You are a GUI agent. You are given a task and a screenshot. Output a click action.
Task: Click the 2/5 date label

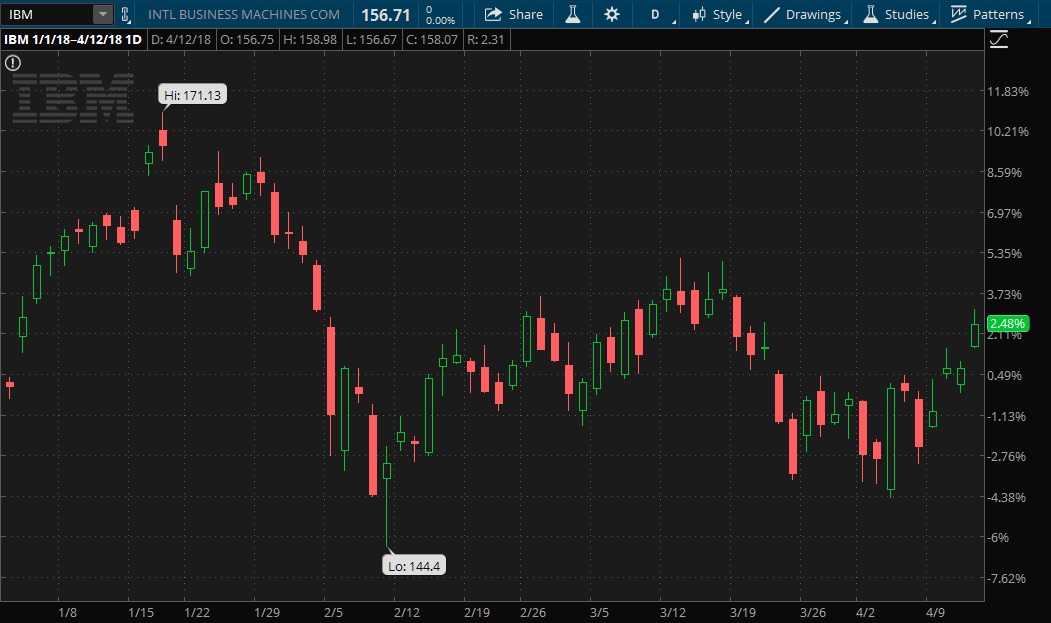coord(333,612)
